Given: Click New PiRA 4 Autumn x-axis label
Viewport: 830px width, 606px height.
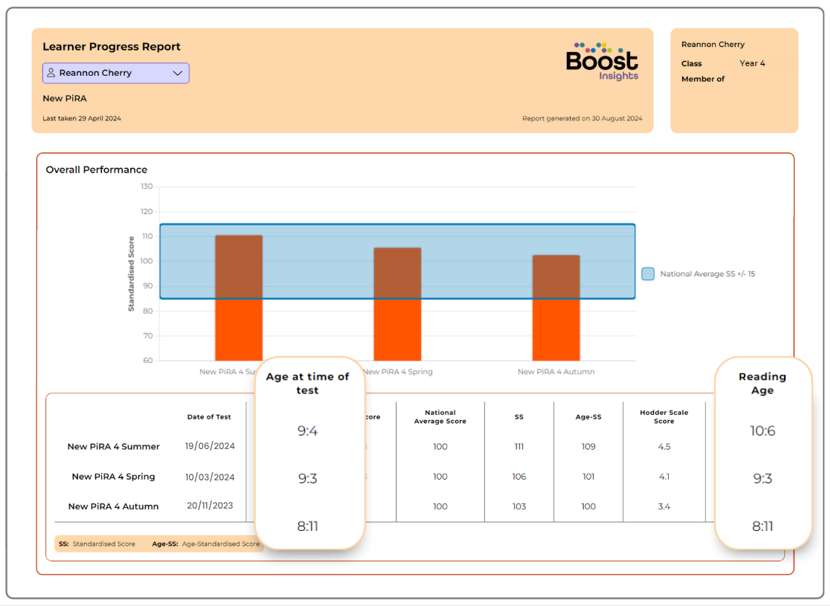Looking at the screenshot, I should point(555,372).
